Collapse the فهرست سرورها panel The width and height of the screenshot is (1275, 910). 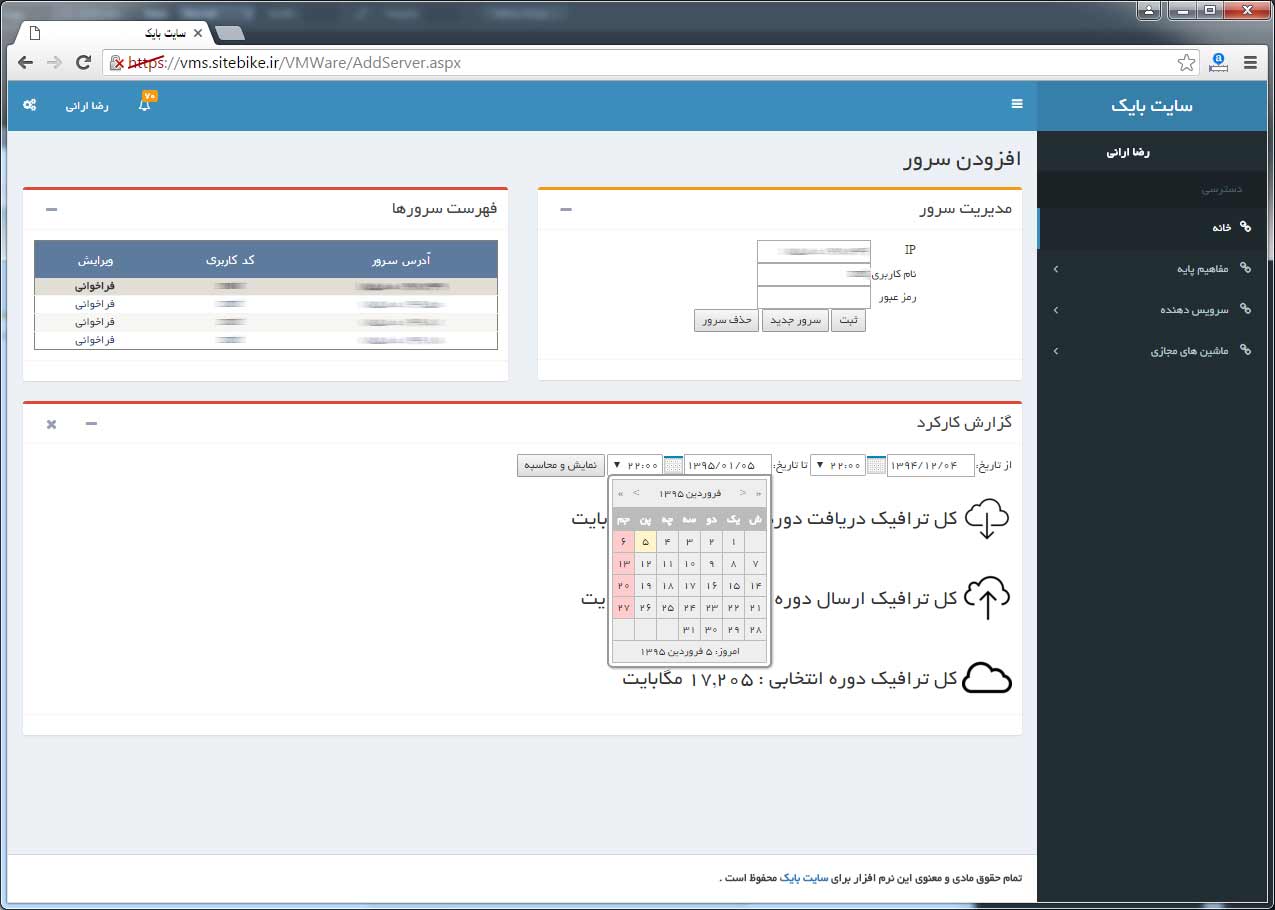(x=52, y=209)
